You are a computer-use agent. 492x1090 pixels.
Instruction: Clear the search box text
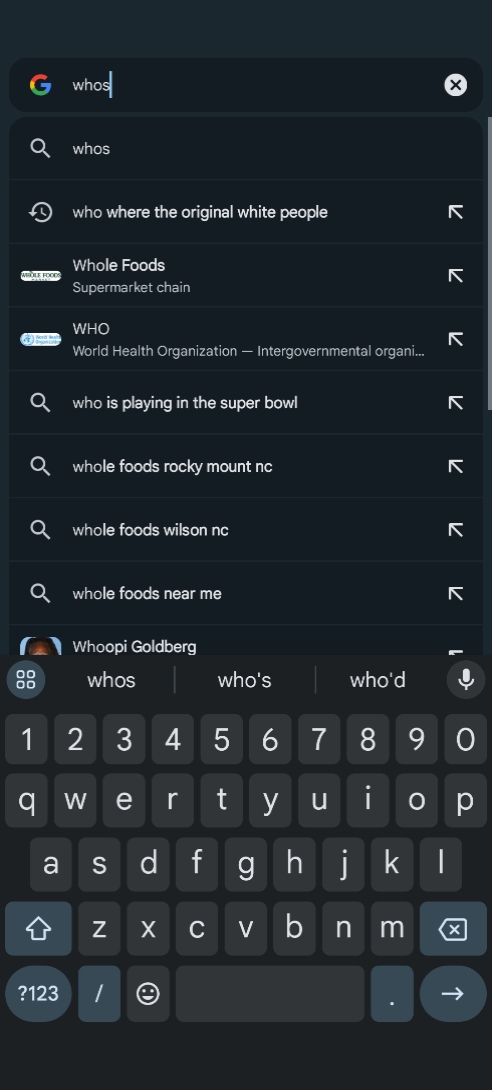[455, 85]
